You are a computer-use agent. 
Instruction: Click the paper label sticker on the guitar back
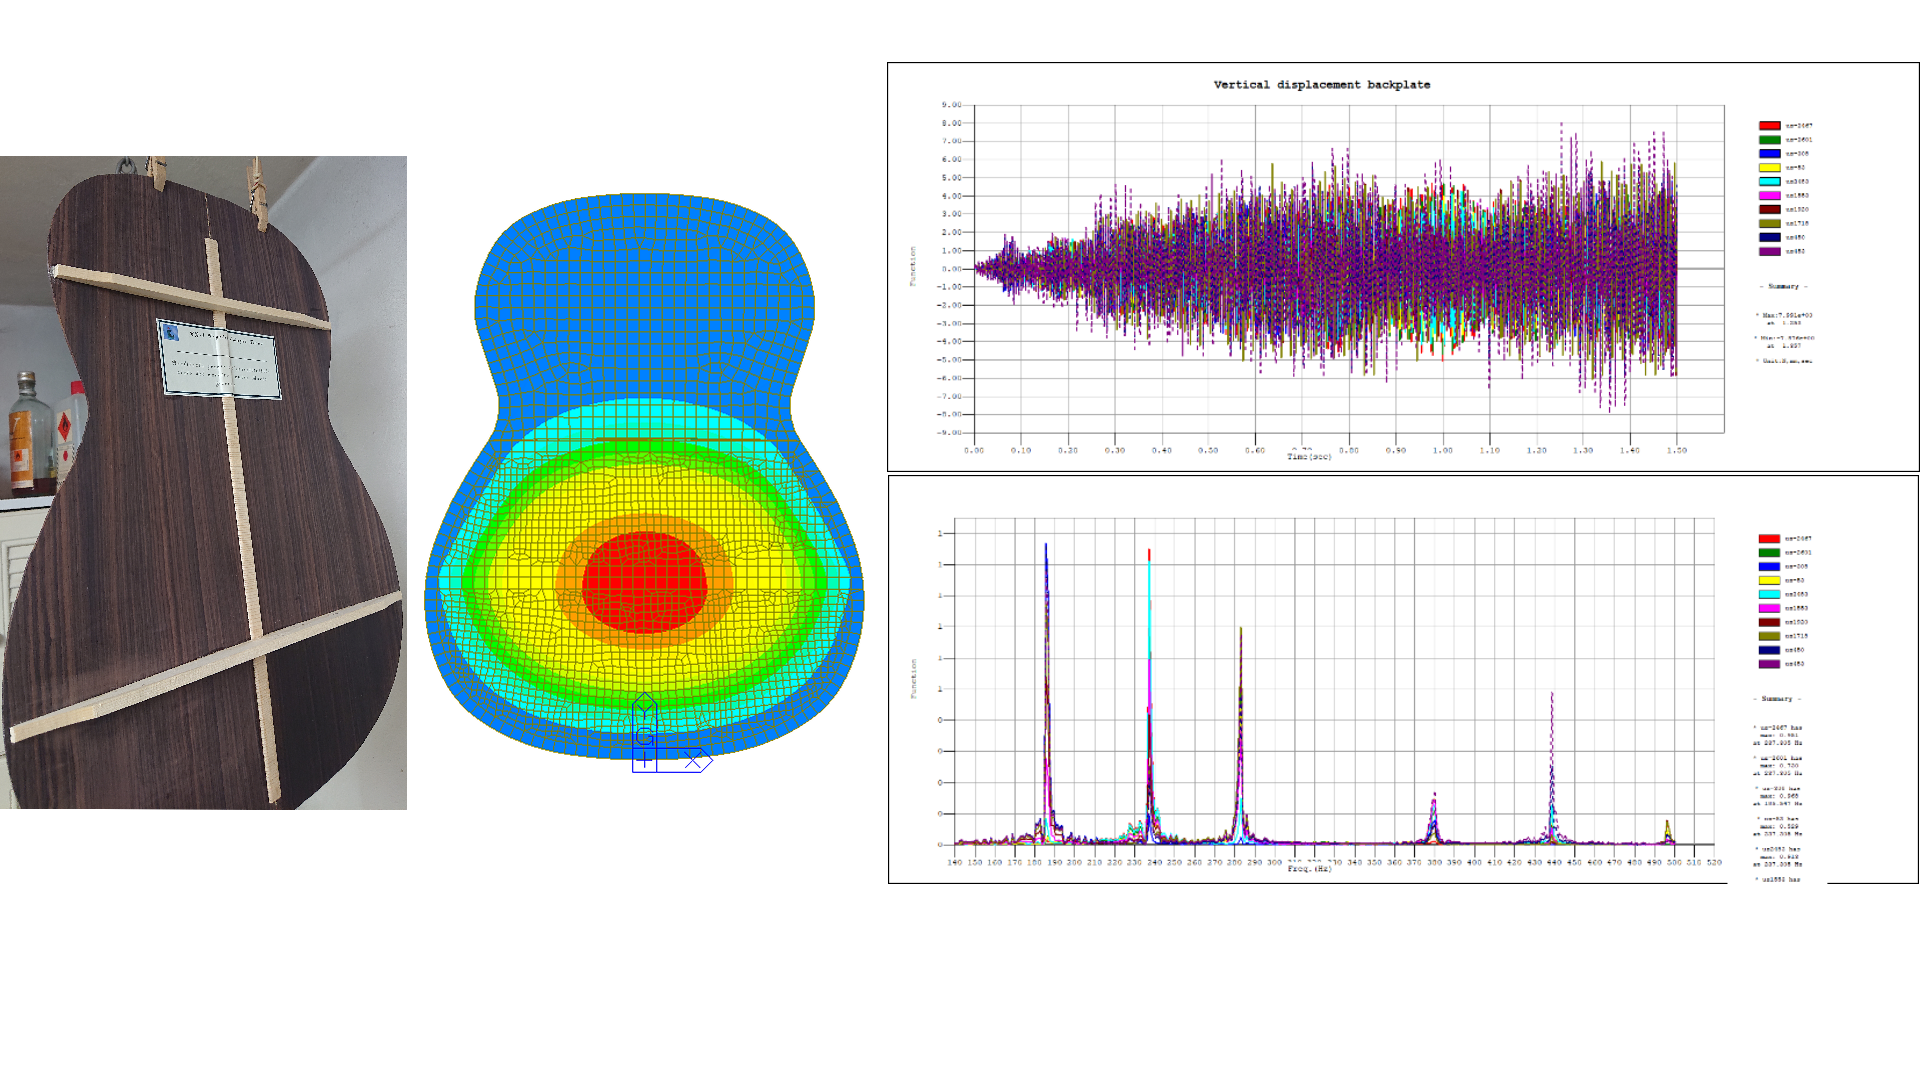[219, 358]
